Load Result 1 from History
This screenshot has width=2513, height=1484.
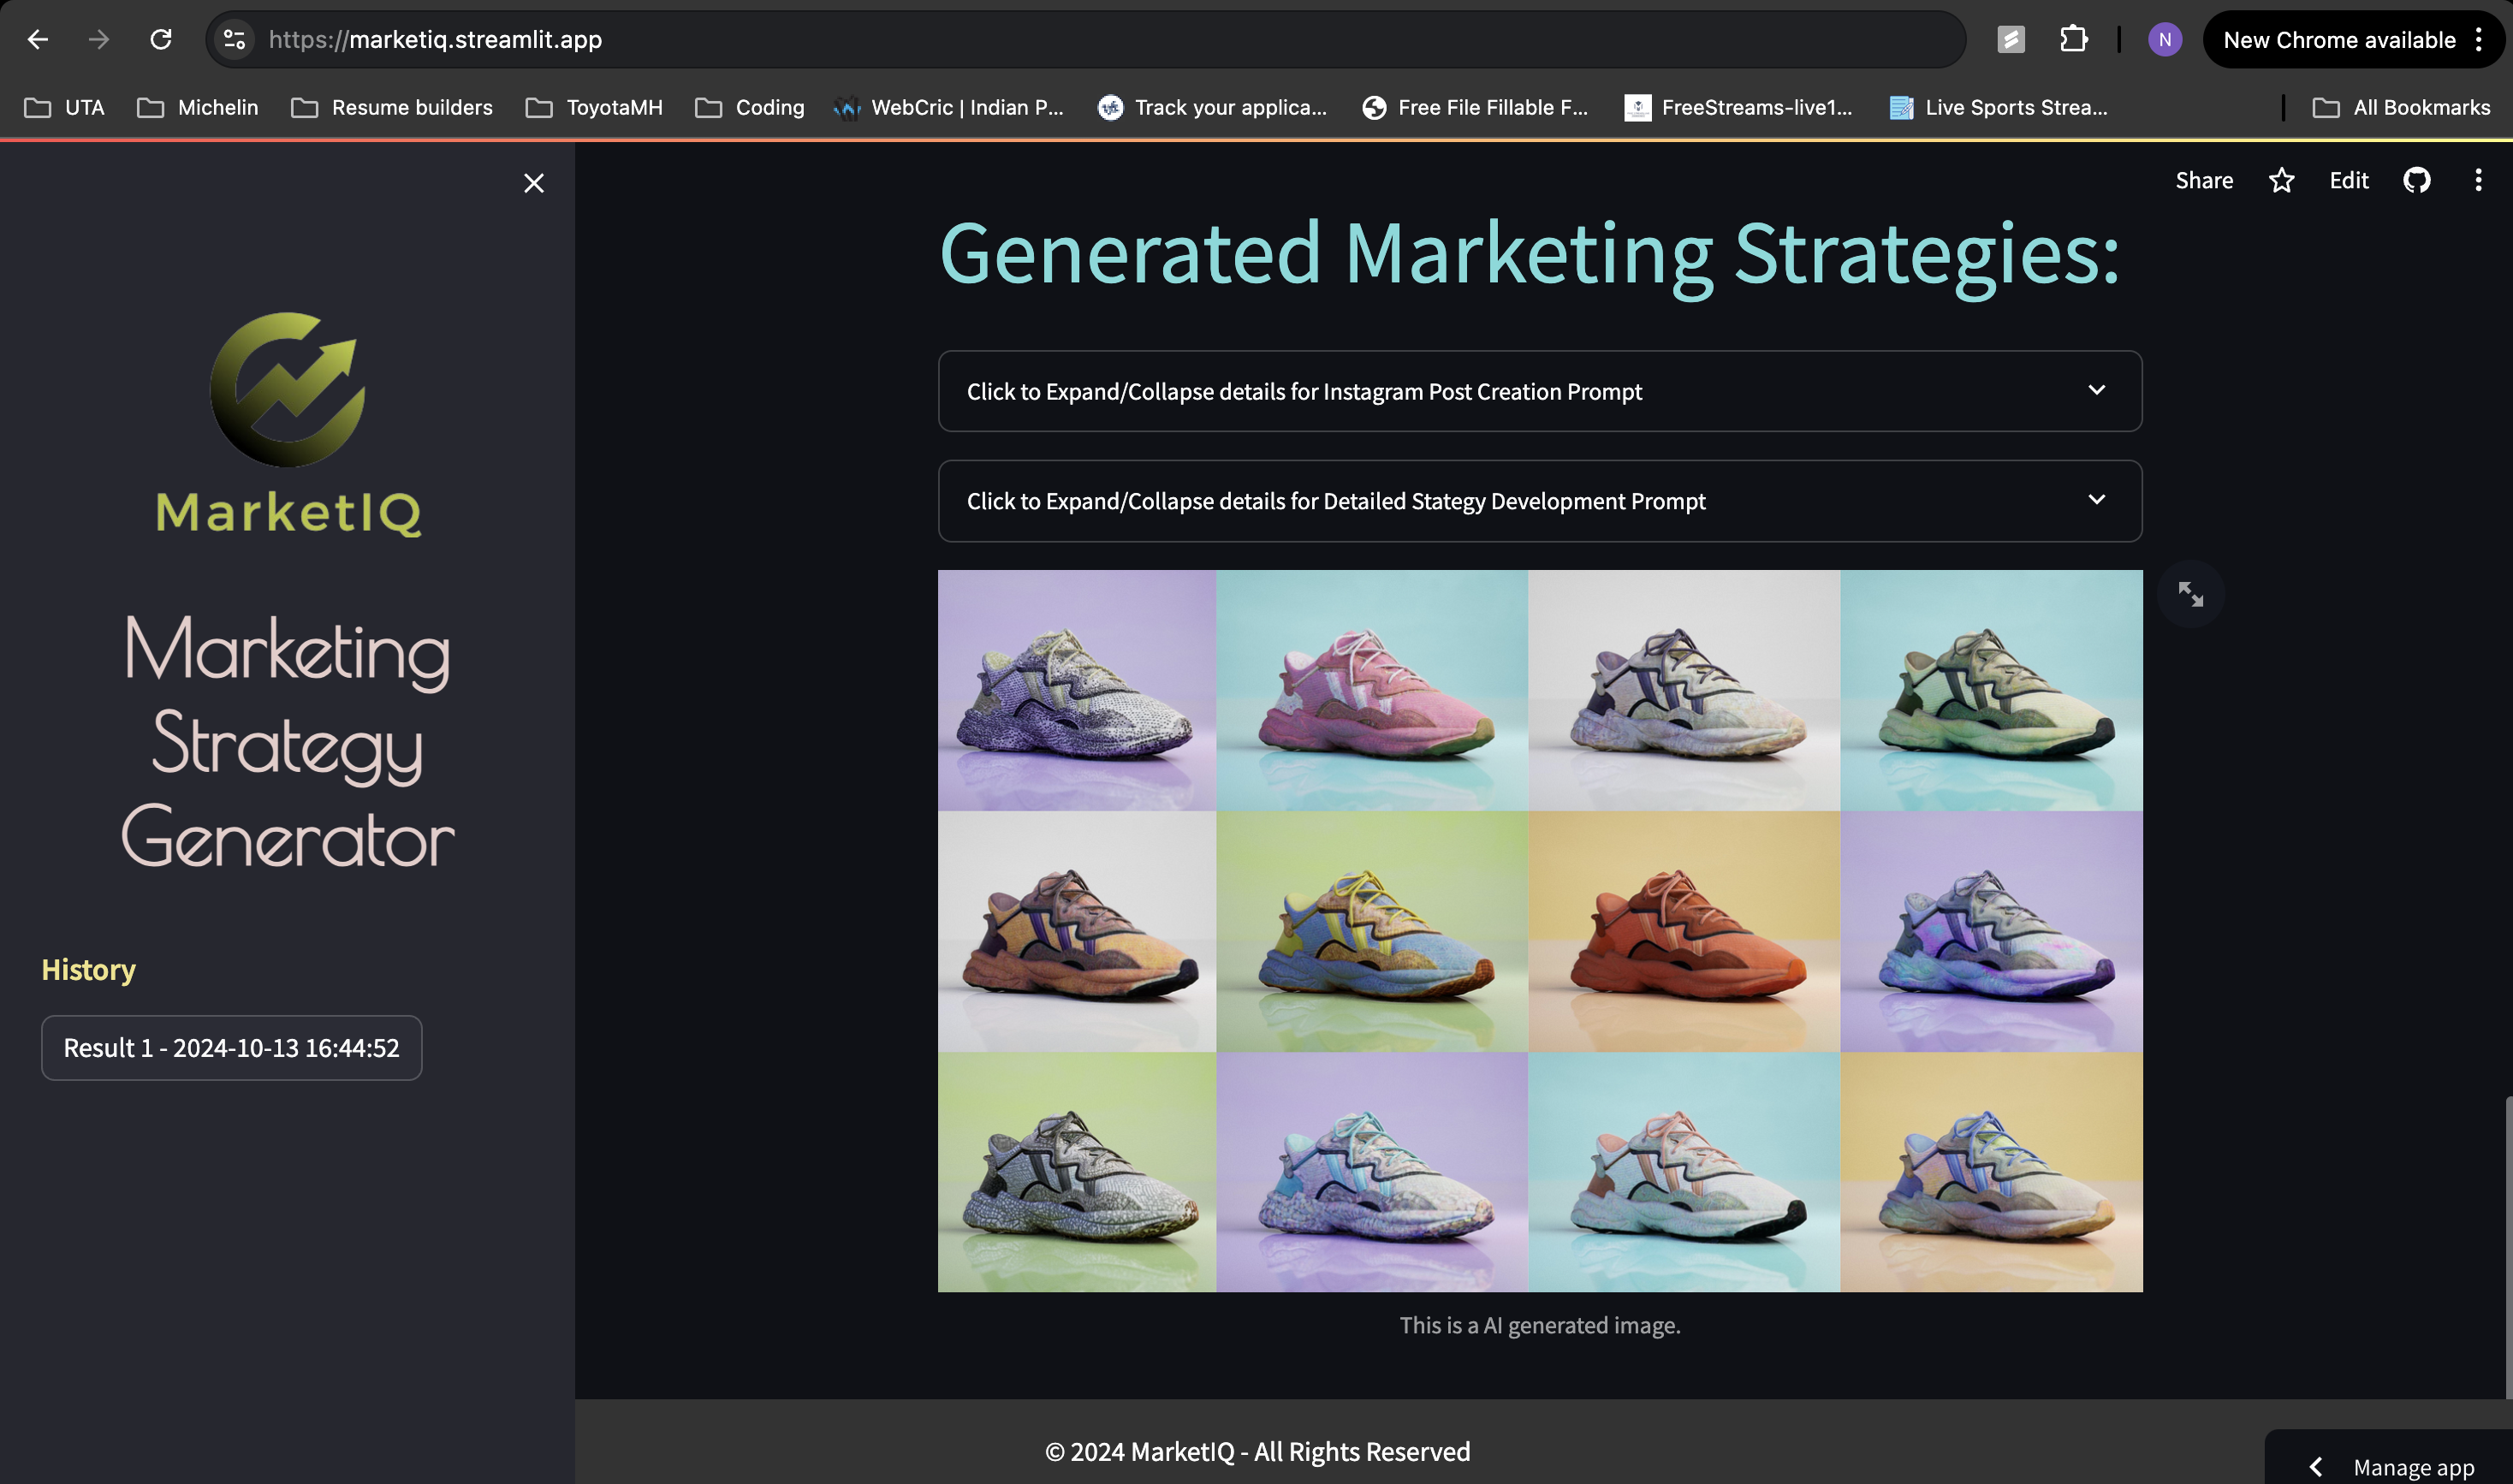[231, 1047]
